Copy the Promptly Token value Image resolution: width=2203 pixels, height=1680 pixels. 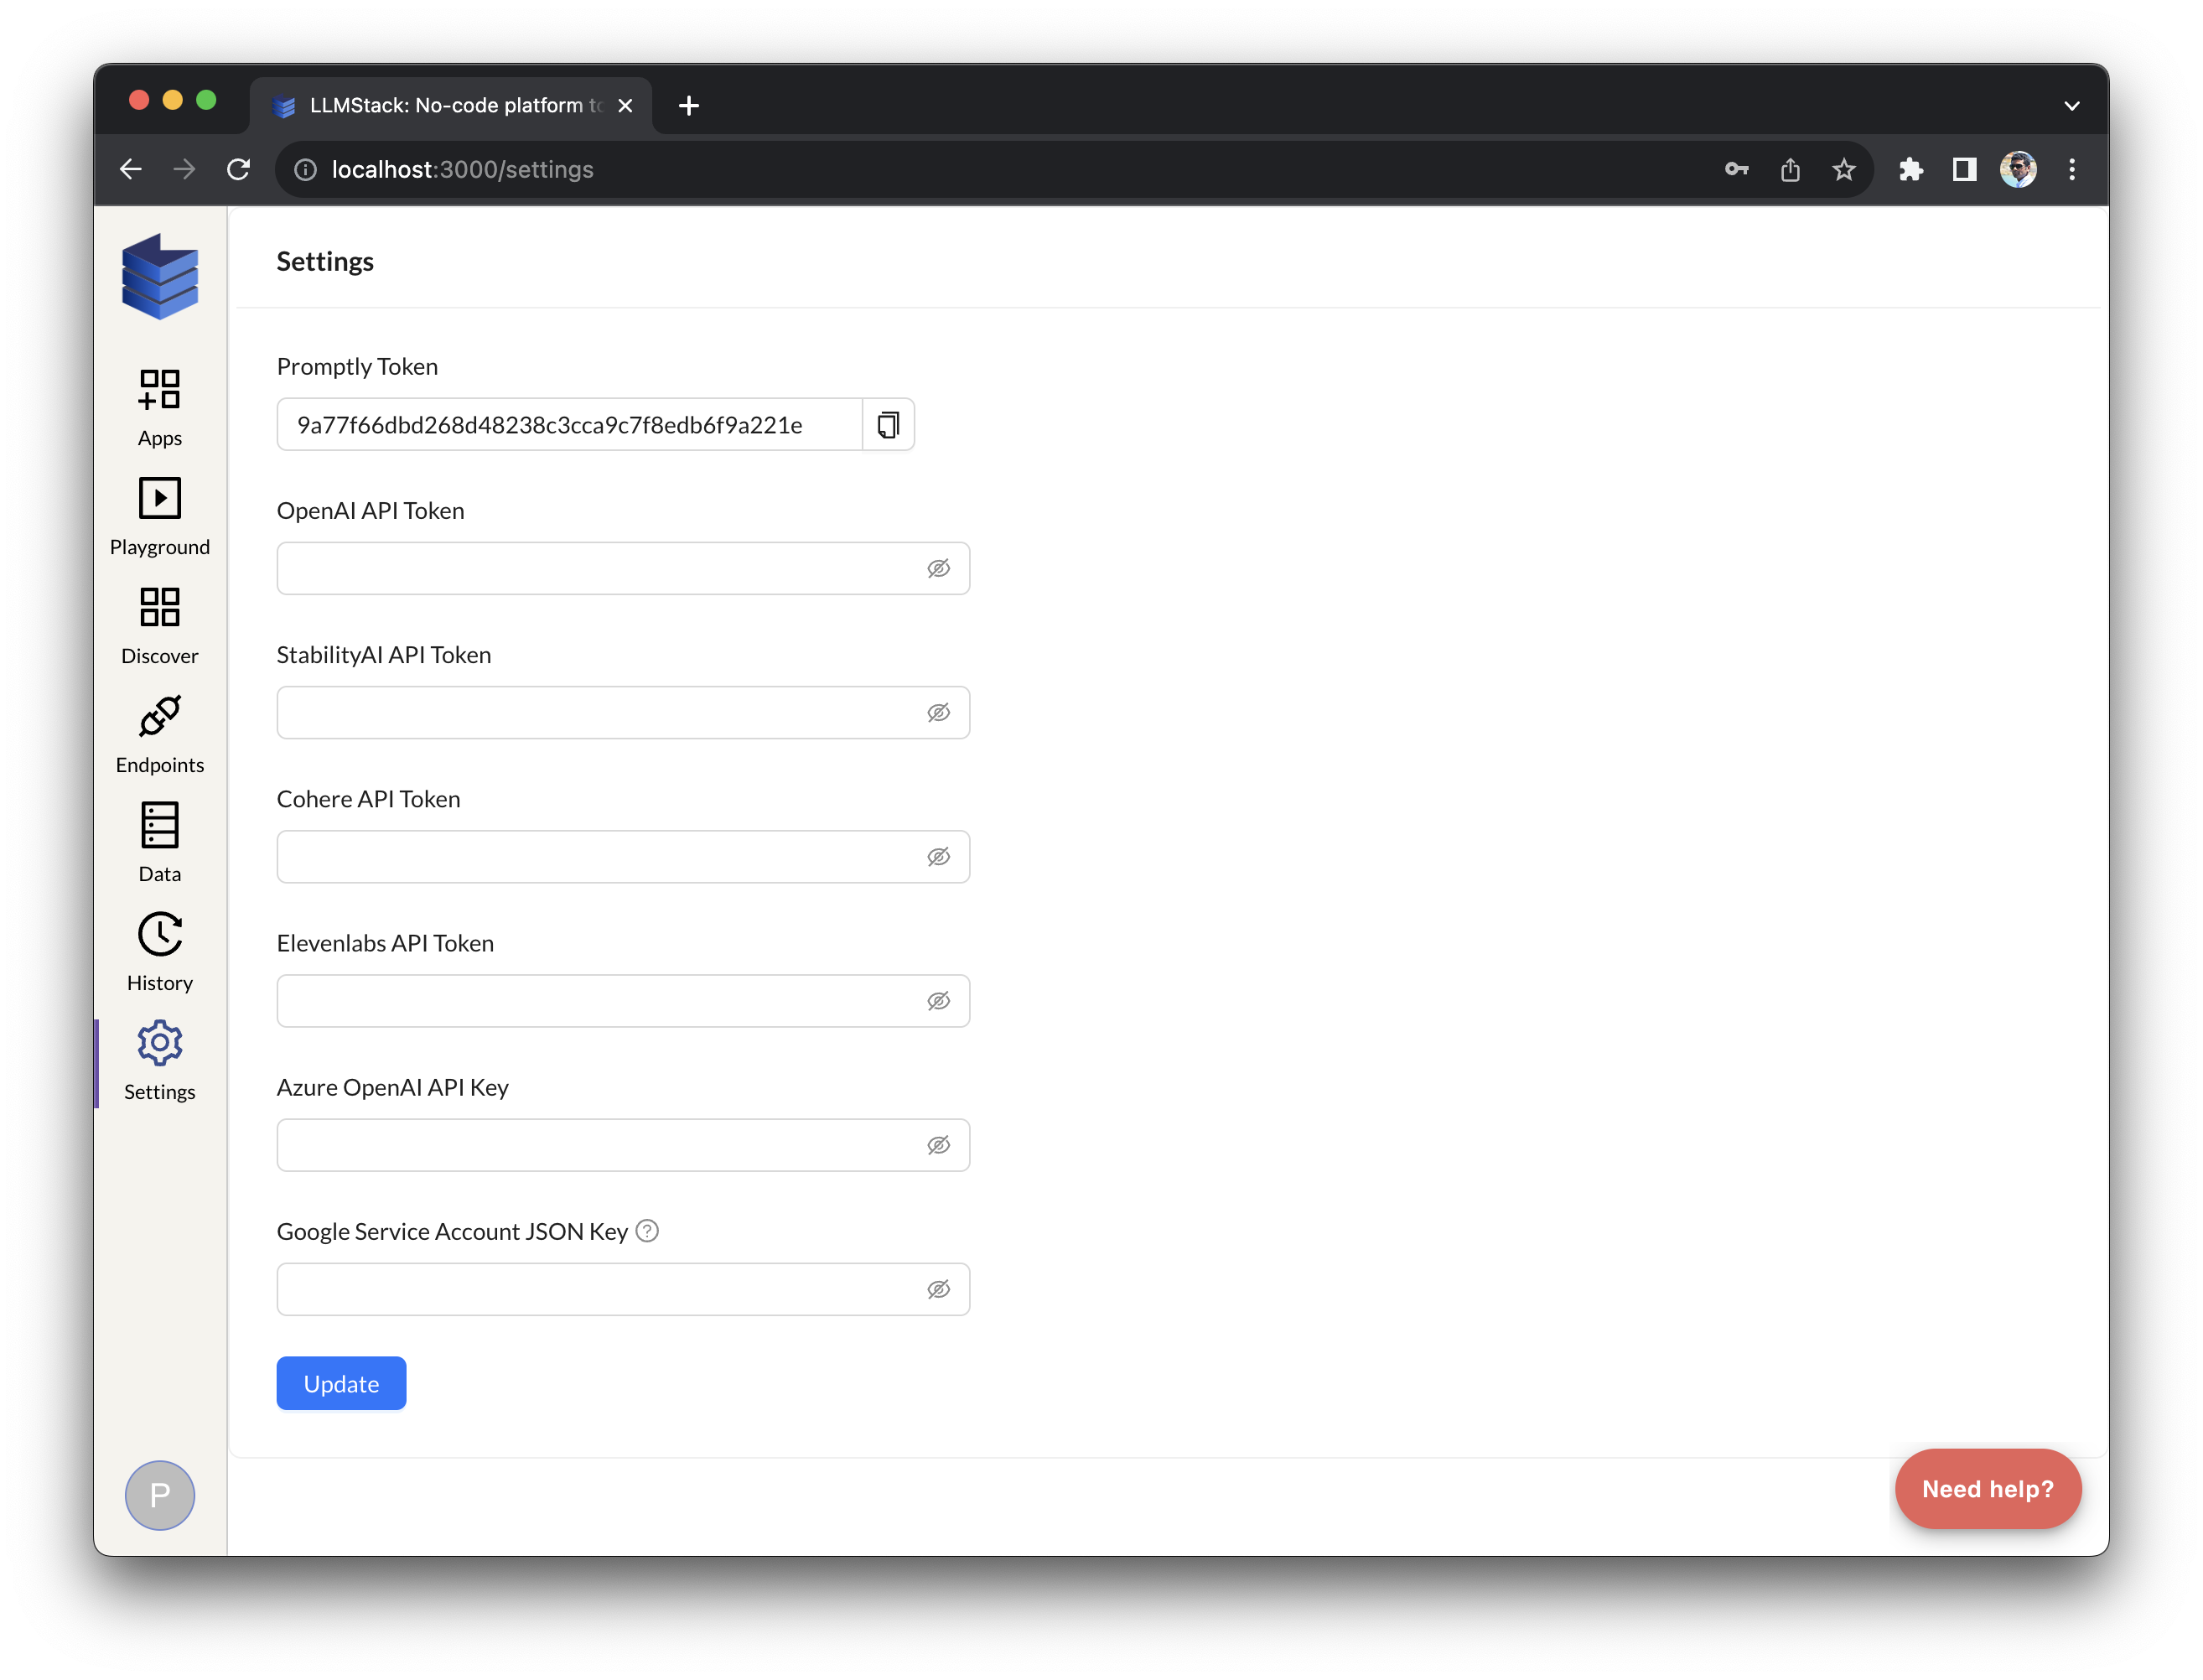click(x=887, y=423)
